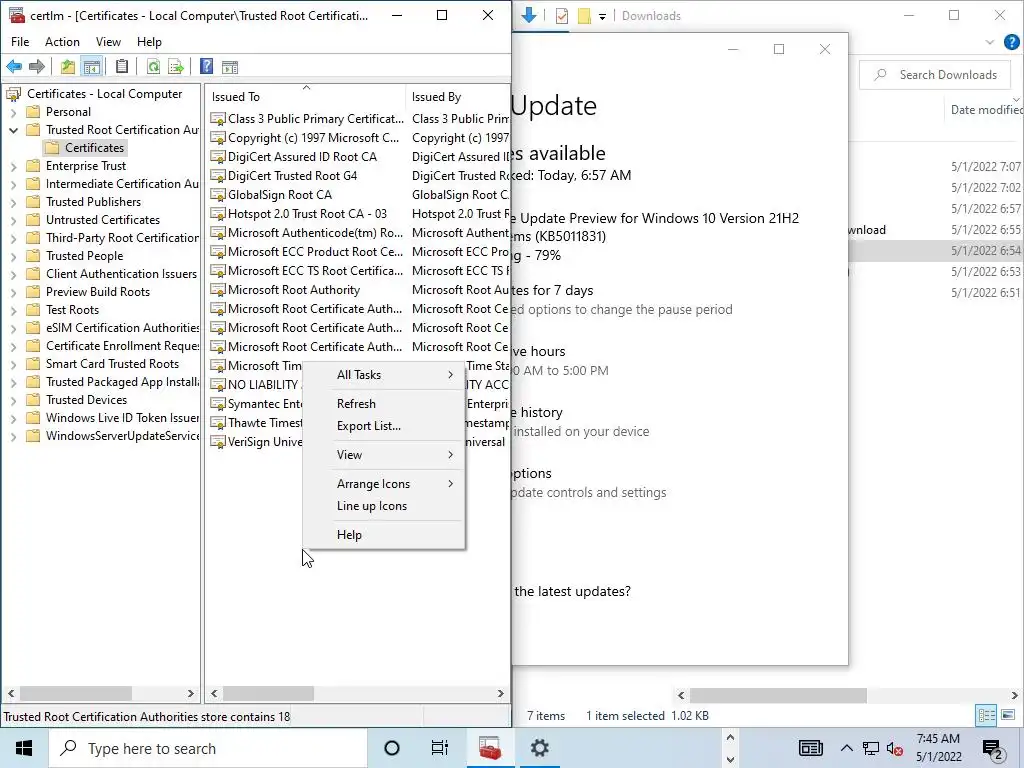Click the Back arrow in certlm toolbar
1024x768 pixels.
coord(14,67)
